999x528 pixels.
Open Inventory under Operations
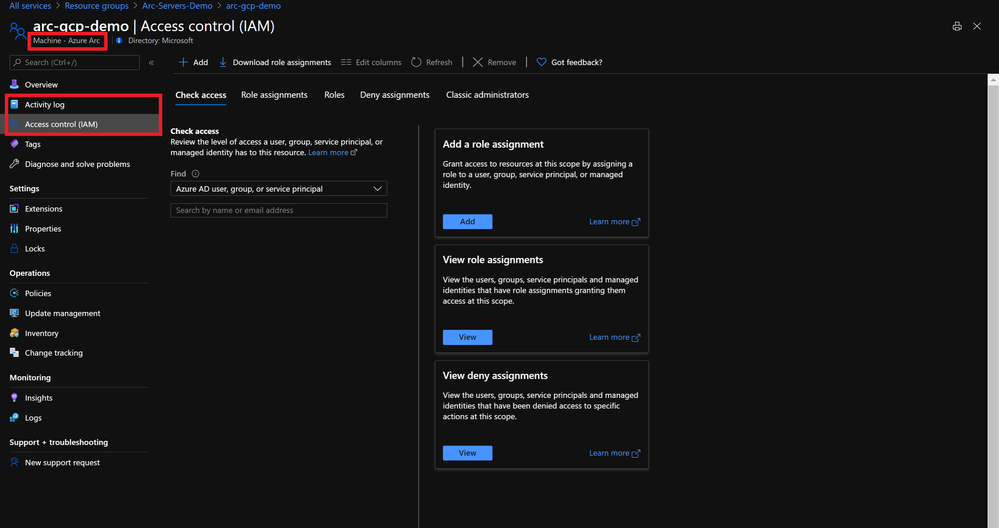click(x=41, y=333)
